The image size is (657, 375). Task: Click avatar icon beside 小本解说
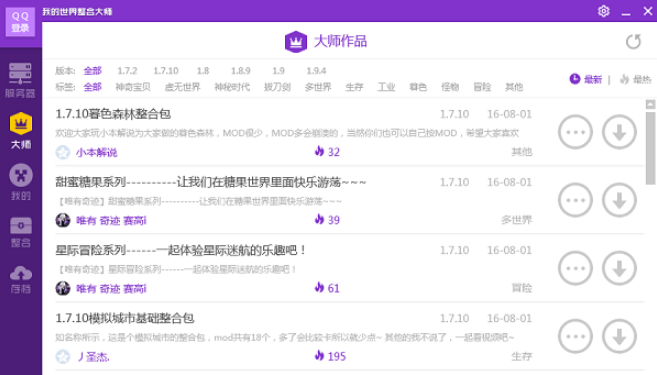pos(63,152)
